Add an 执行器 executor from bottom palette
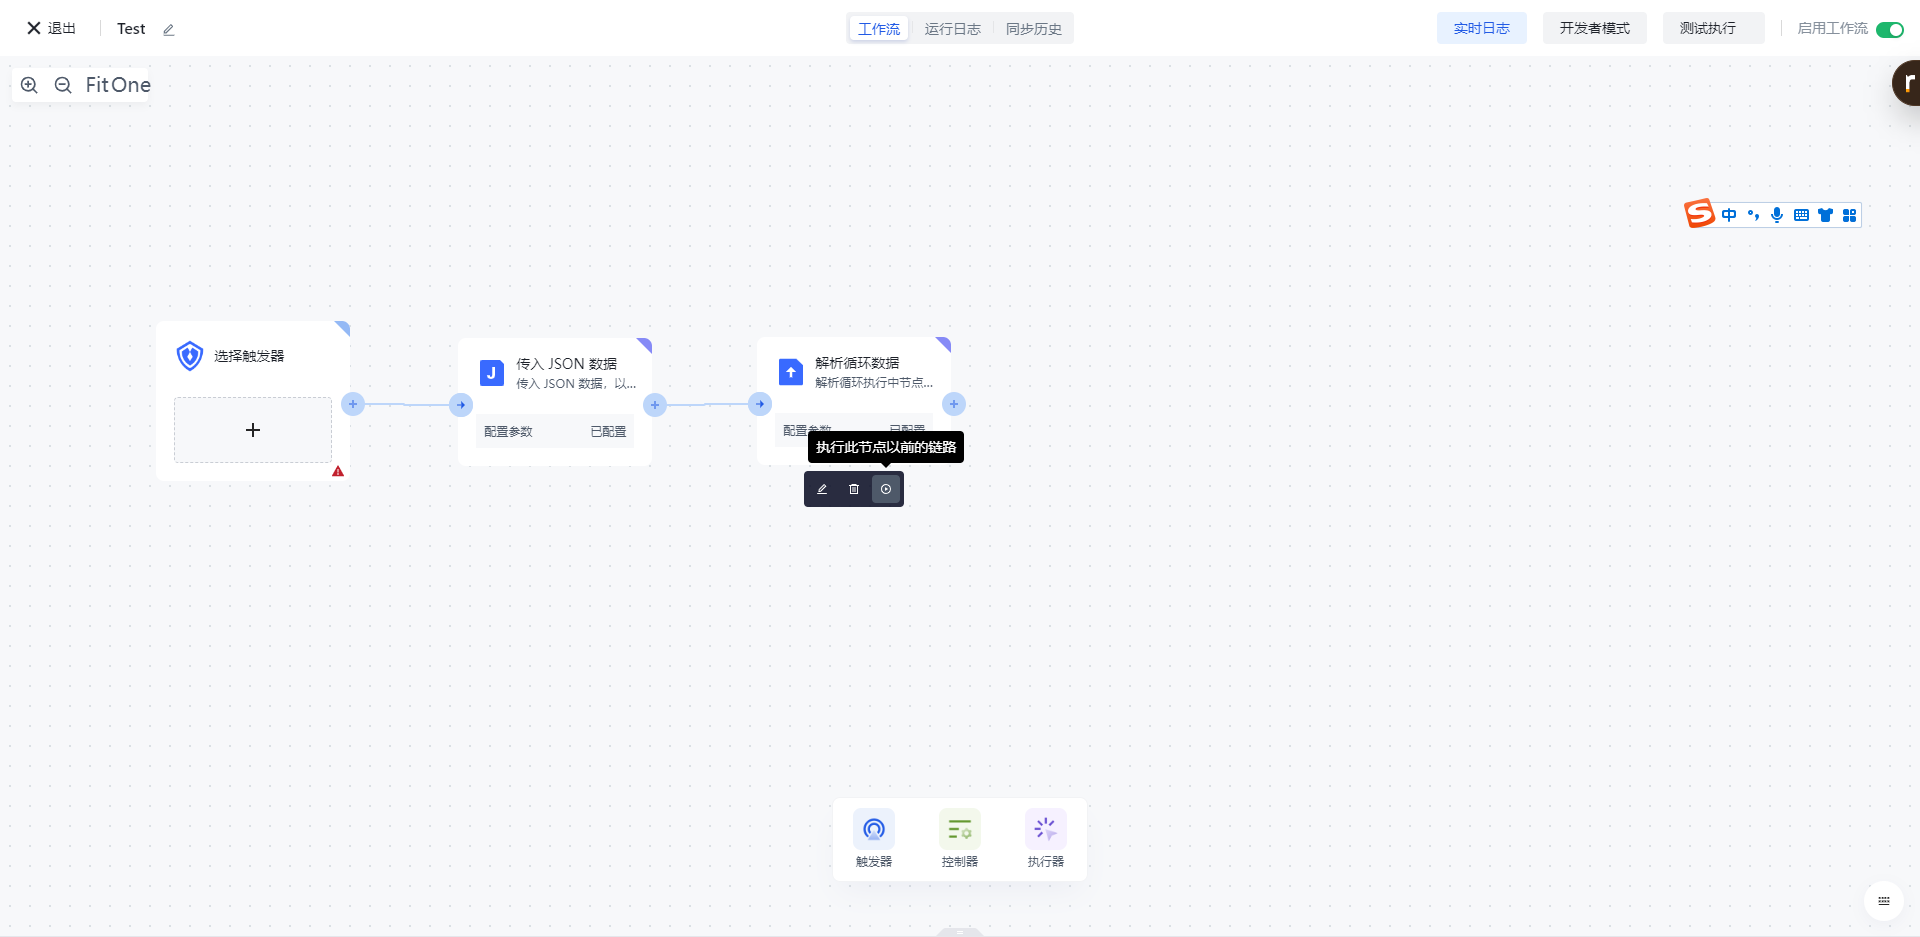 (1045, 838)
